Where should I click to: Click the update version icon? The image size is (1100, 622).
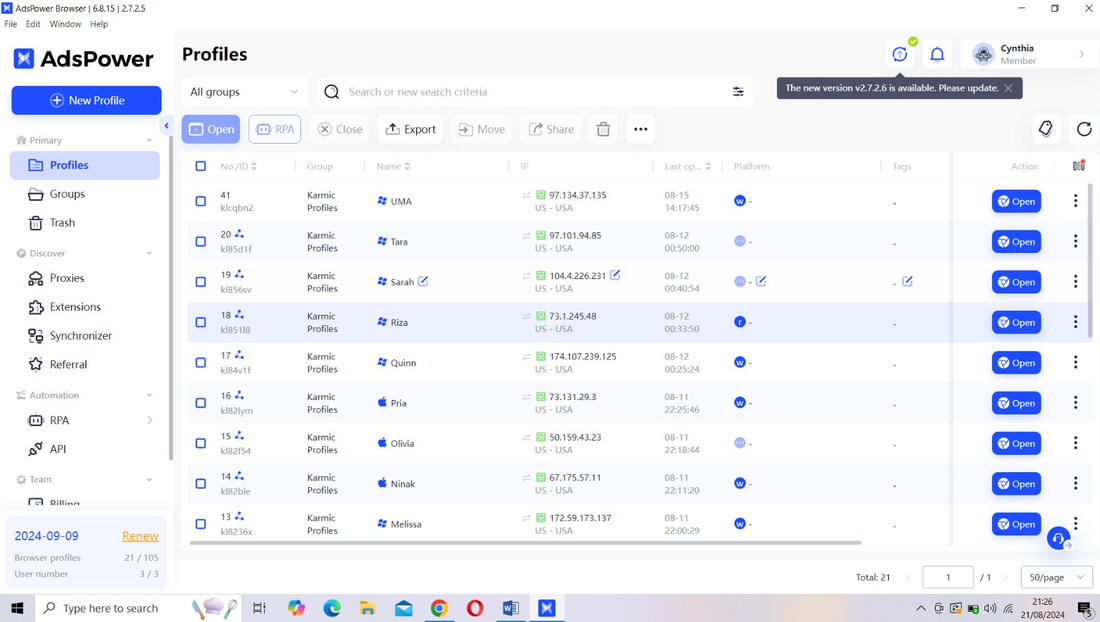(x=900, y=54)
